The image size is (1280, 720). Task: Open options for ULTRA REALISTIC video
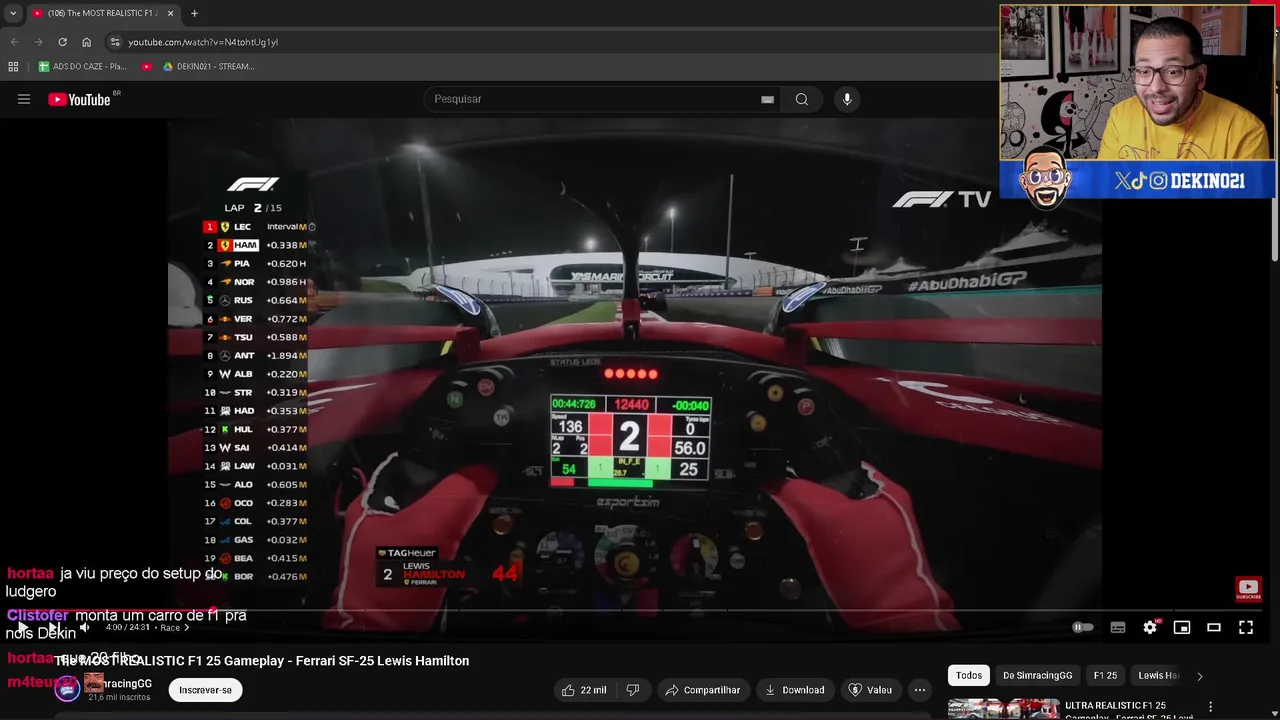pyautogui.click(x=1210, y=707)
